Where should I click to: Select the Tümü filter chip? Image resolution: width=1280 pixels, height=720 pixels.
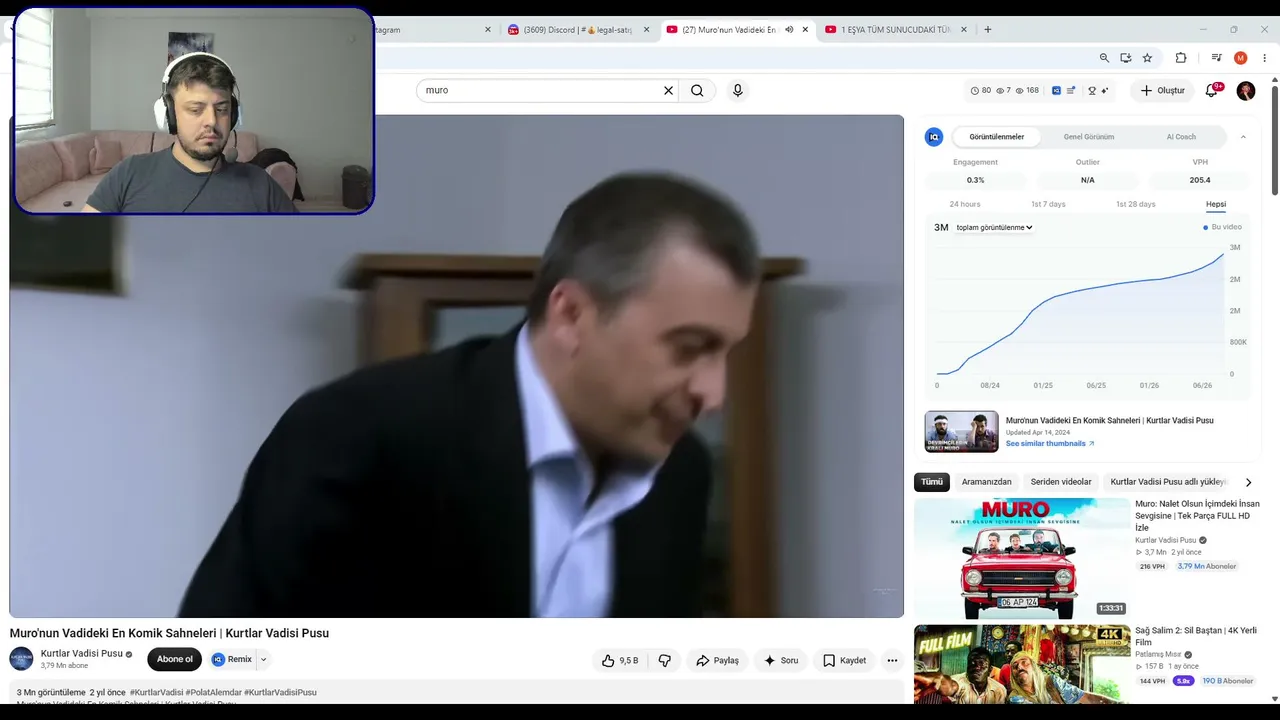tap(932, 482)
